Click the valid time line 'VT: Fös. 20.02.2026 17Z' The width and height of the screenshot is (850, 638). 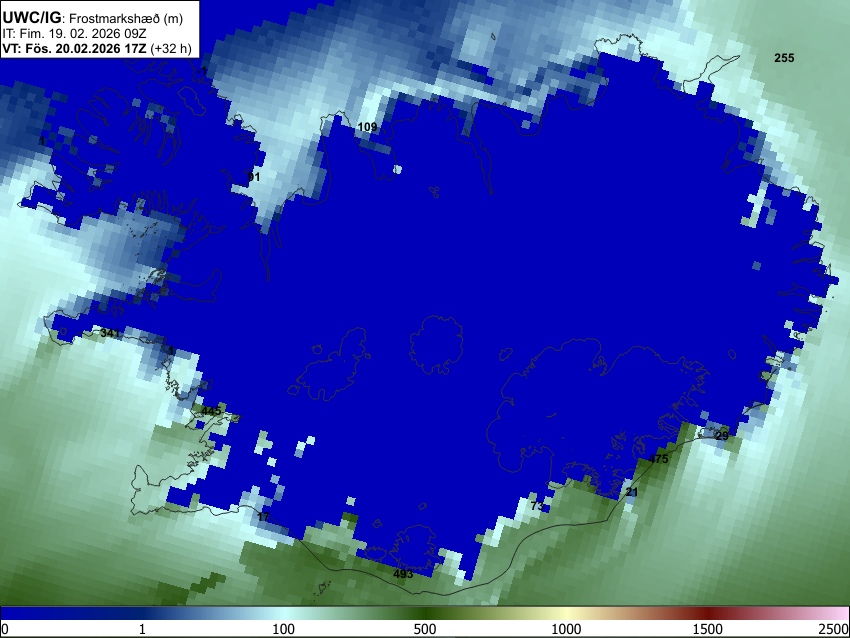pos(74,49)
